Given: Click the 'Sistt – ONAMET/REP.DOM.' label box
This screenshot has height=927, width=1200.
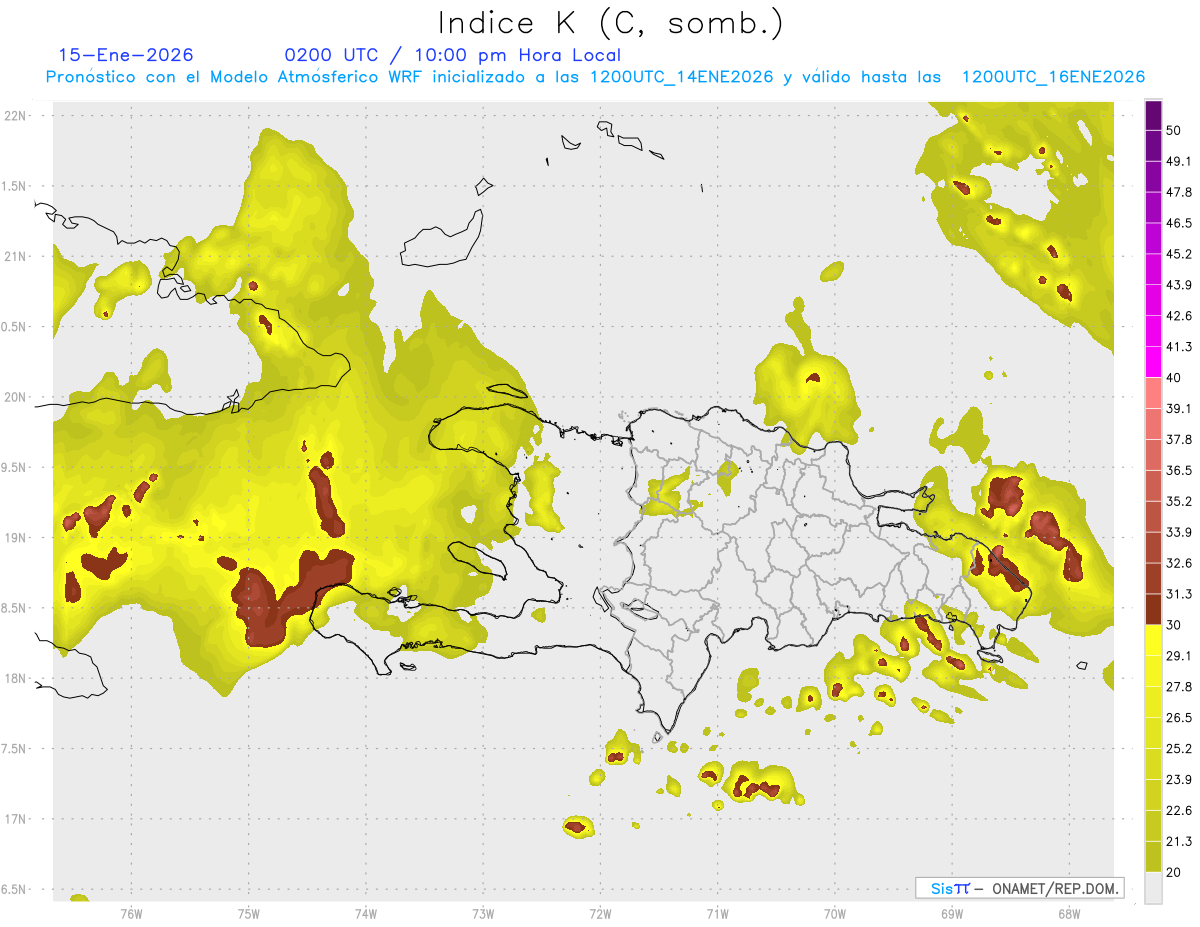Looking at the screenshot, I should click(1020, 888).
